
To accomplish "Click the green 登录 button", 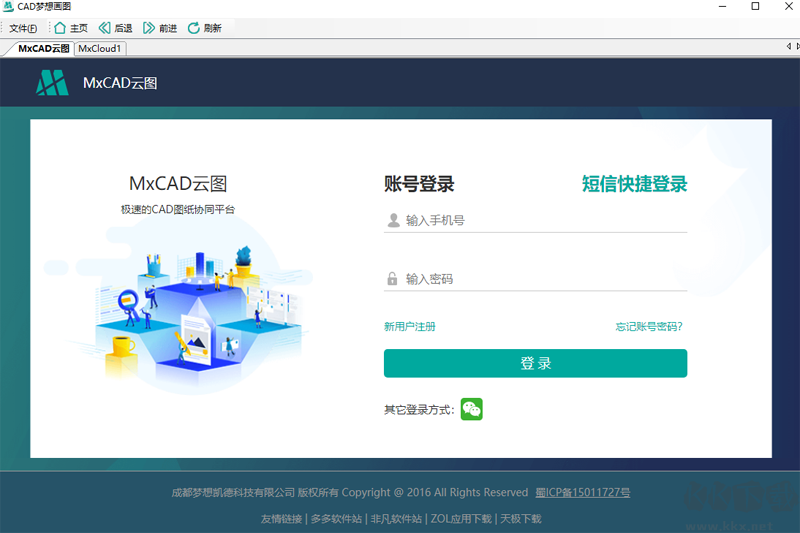I will click(535, 363).
